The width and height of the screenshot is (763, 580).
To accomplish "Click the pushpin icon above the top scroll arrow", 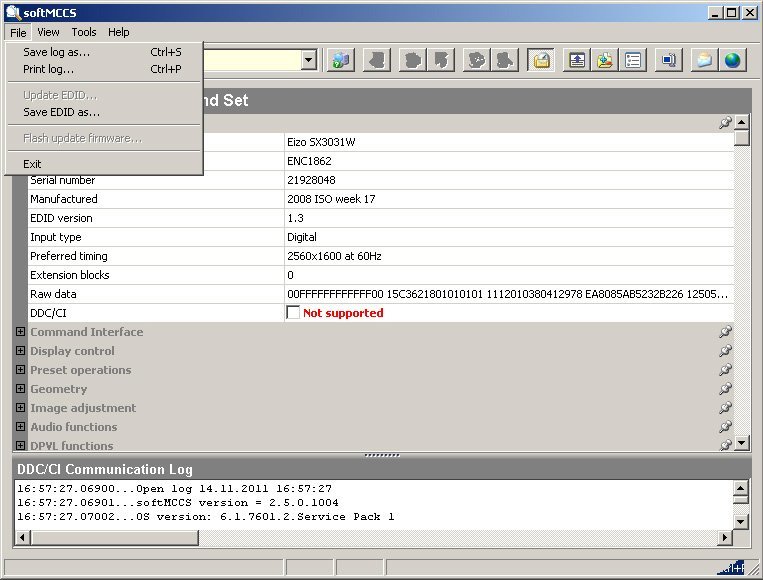I will click(x=725, y=122).
